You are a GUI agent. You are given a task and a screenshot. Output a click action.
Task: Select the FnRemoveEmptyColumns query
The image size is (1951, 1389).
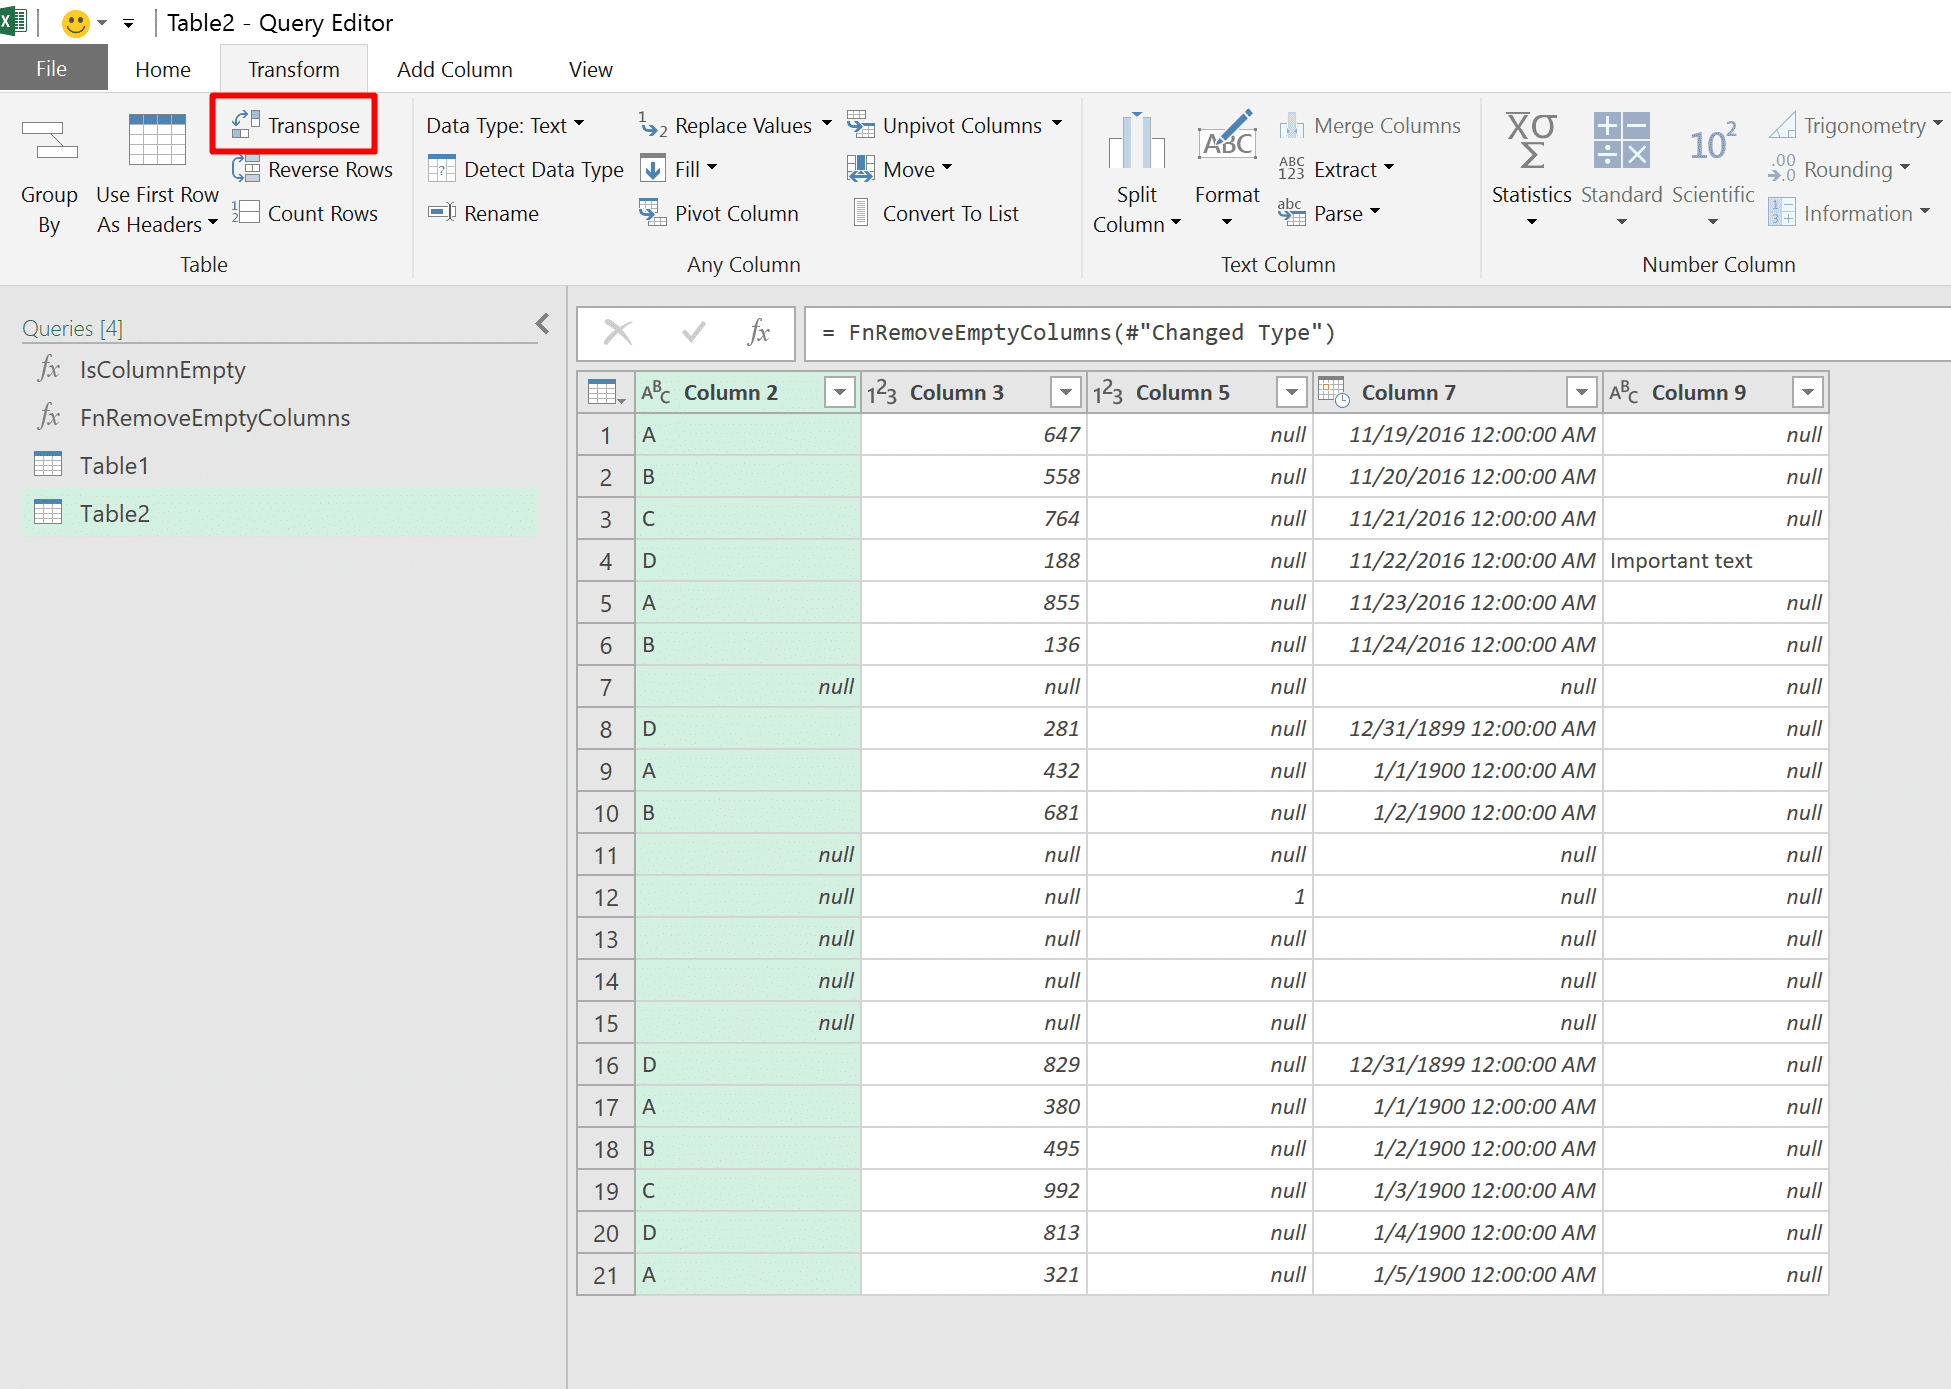(280, 418)
